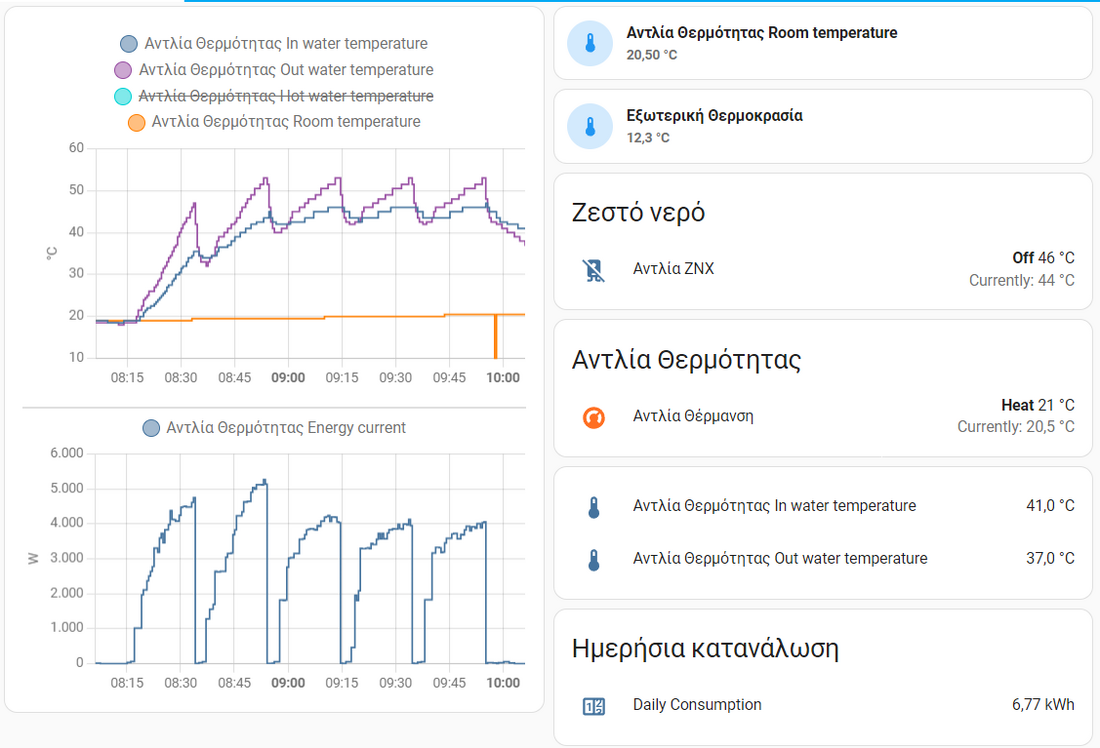Show the hidden Hot water temperature series
Image resolution: width=1100 pixels, height=748 pixels.
[285, 96]
